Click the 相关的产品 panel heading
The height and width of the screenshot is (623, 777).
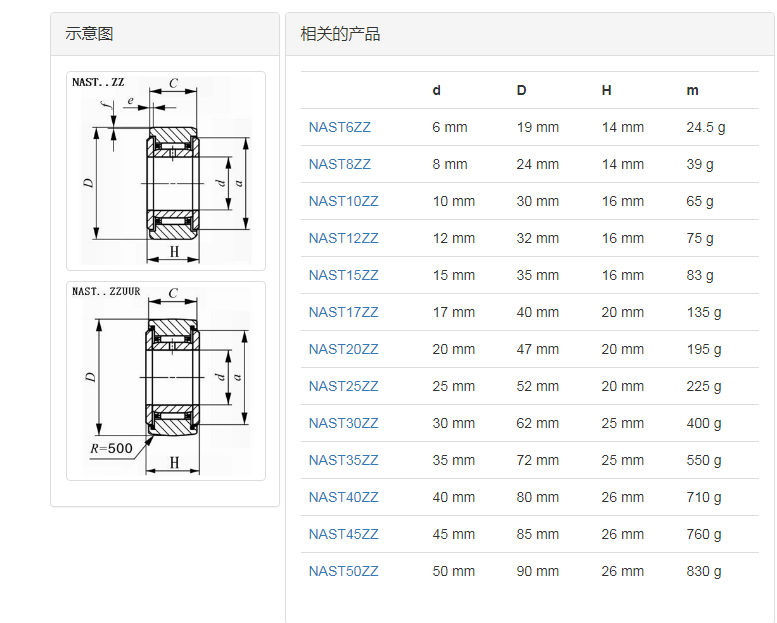tap(340, 34)
